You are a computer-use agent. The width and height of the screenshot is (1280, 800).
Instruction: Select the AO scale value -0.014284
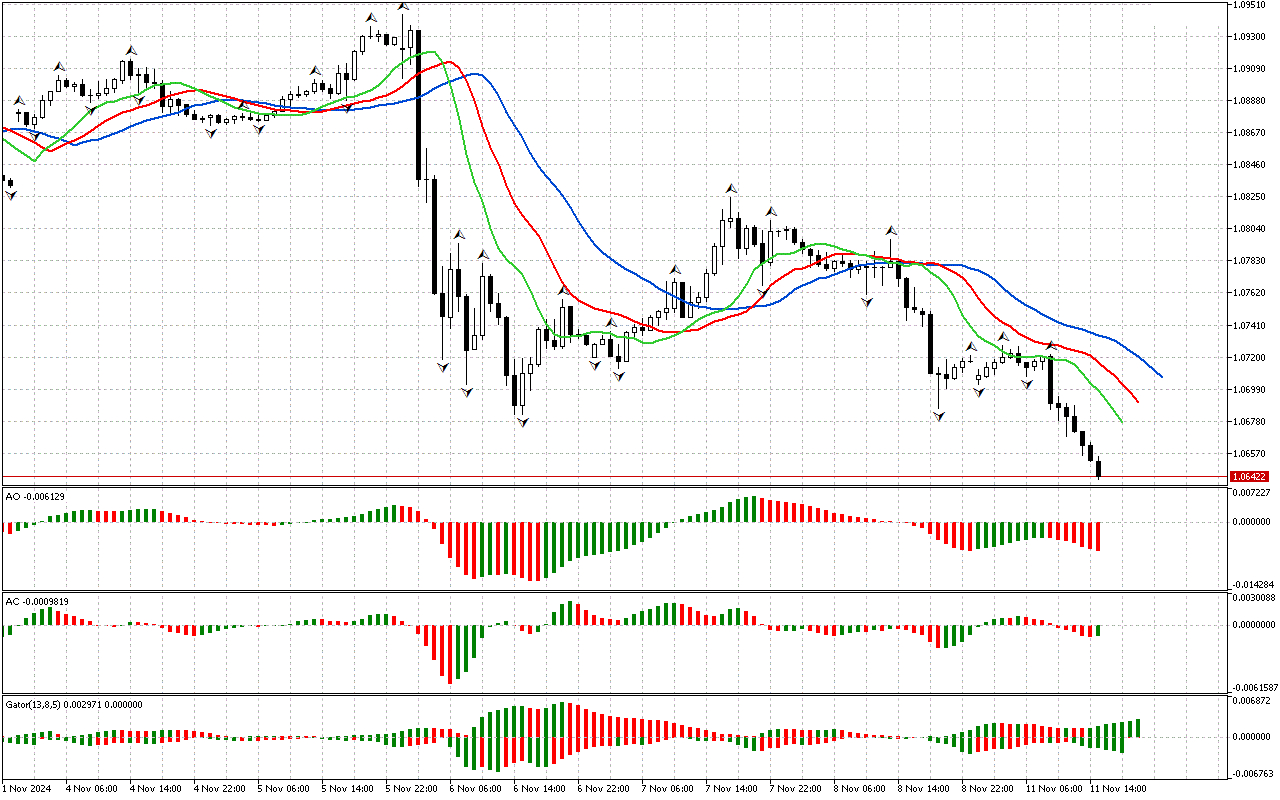[x=1251, y=584]
